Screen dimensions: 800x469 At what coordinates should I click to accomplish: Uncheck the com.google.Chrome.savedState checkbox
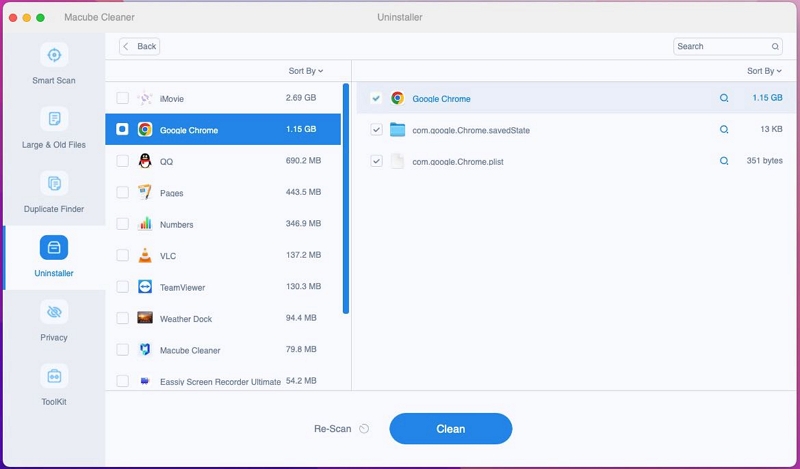(376, 130)
